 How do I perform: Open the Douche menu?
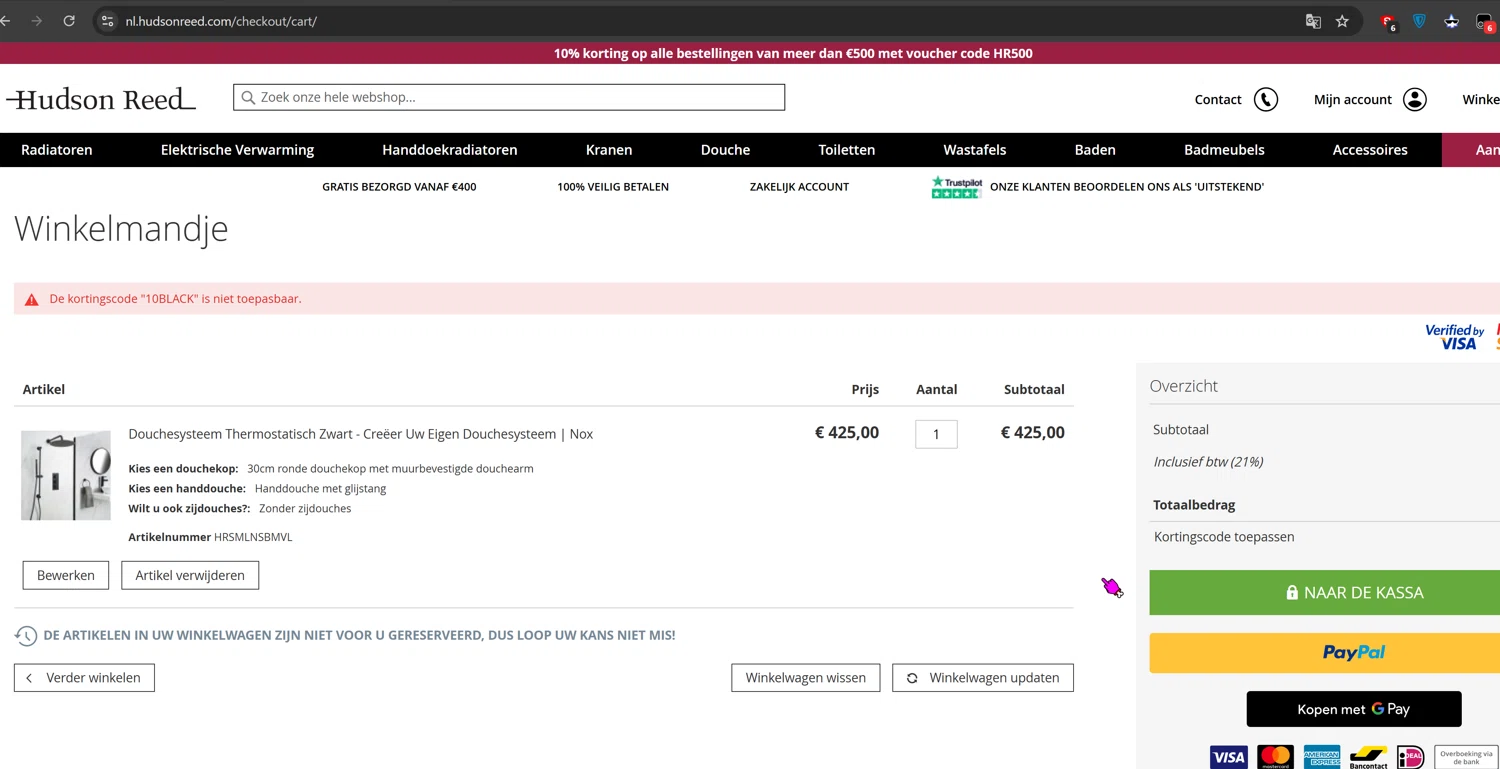[x=725, y=150]
